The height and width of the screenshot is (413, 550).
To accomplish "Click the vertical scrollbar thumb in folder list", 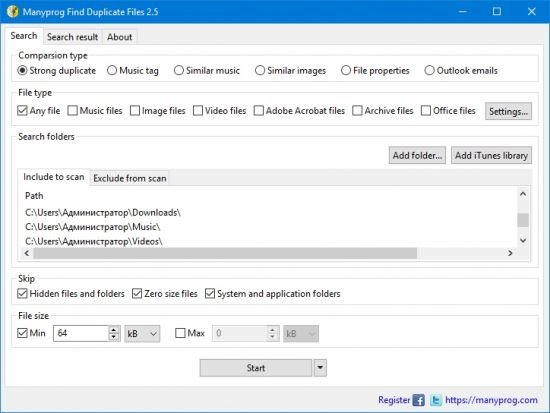I will (523, 220).
